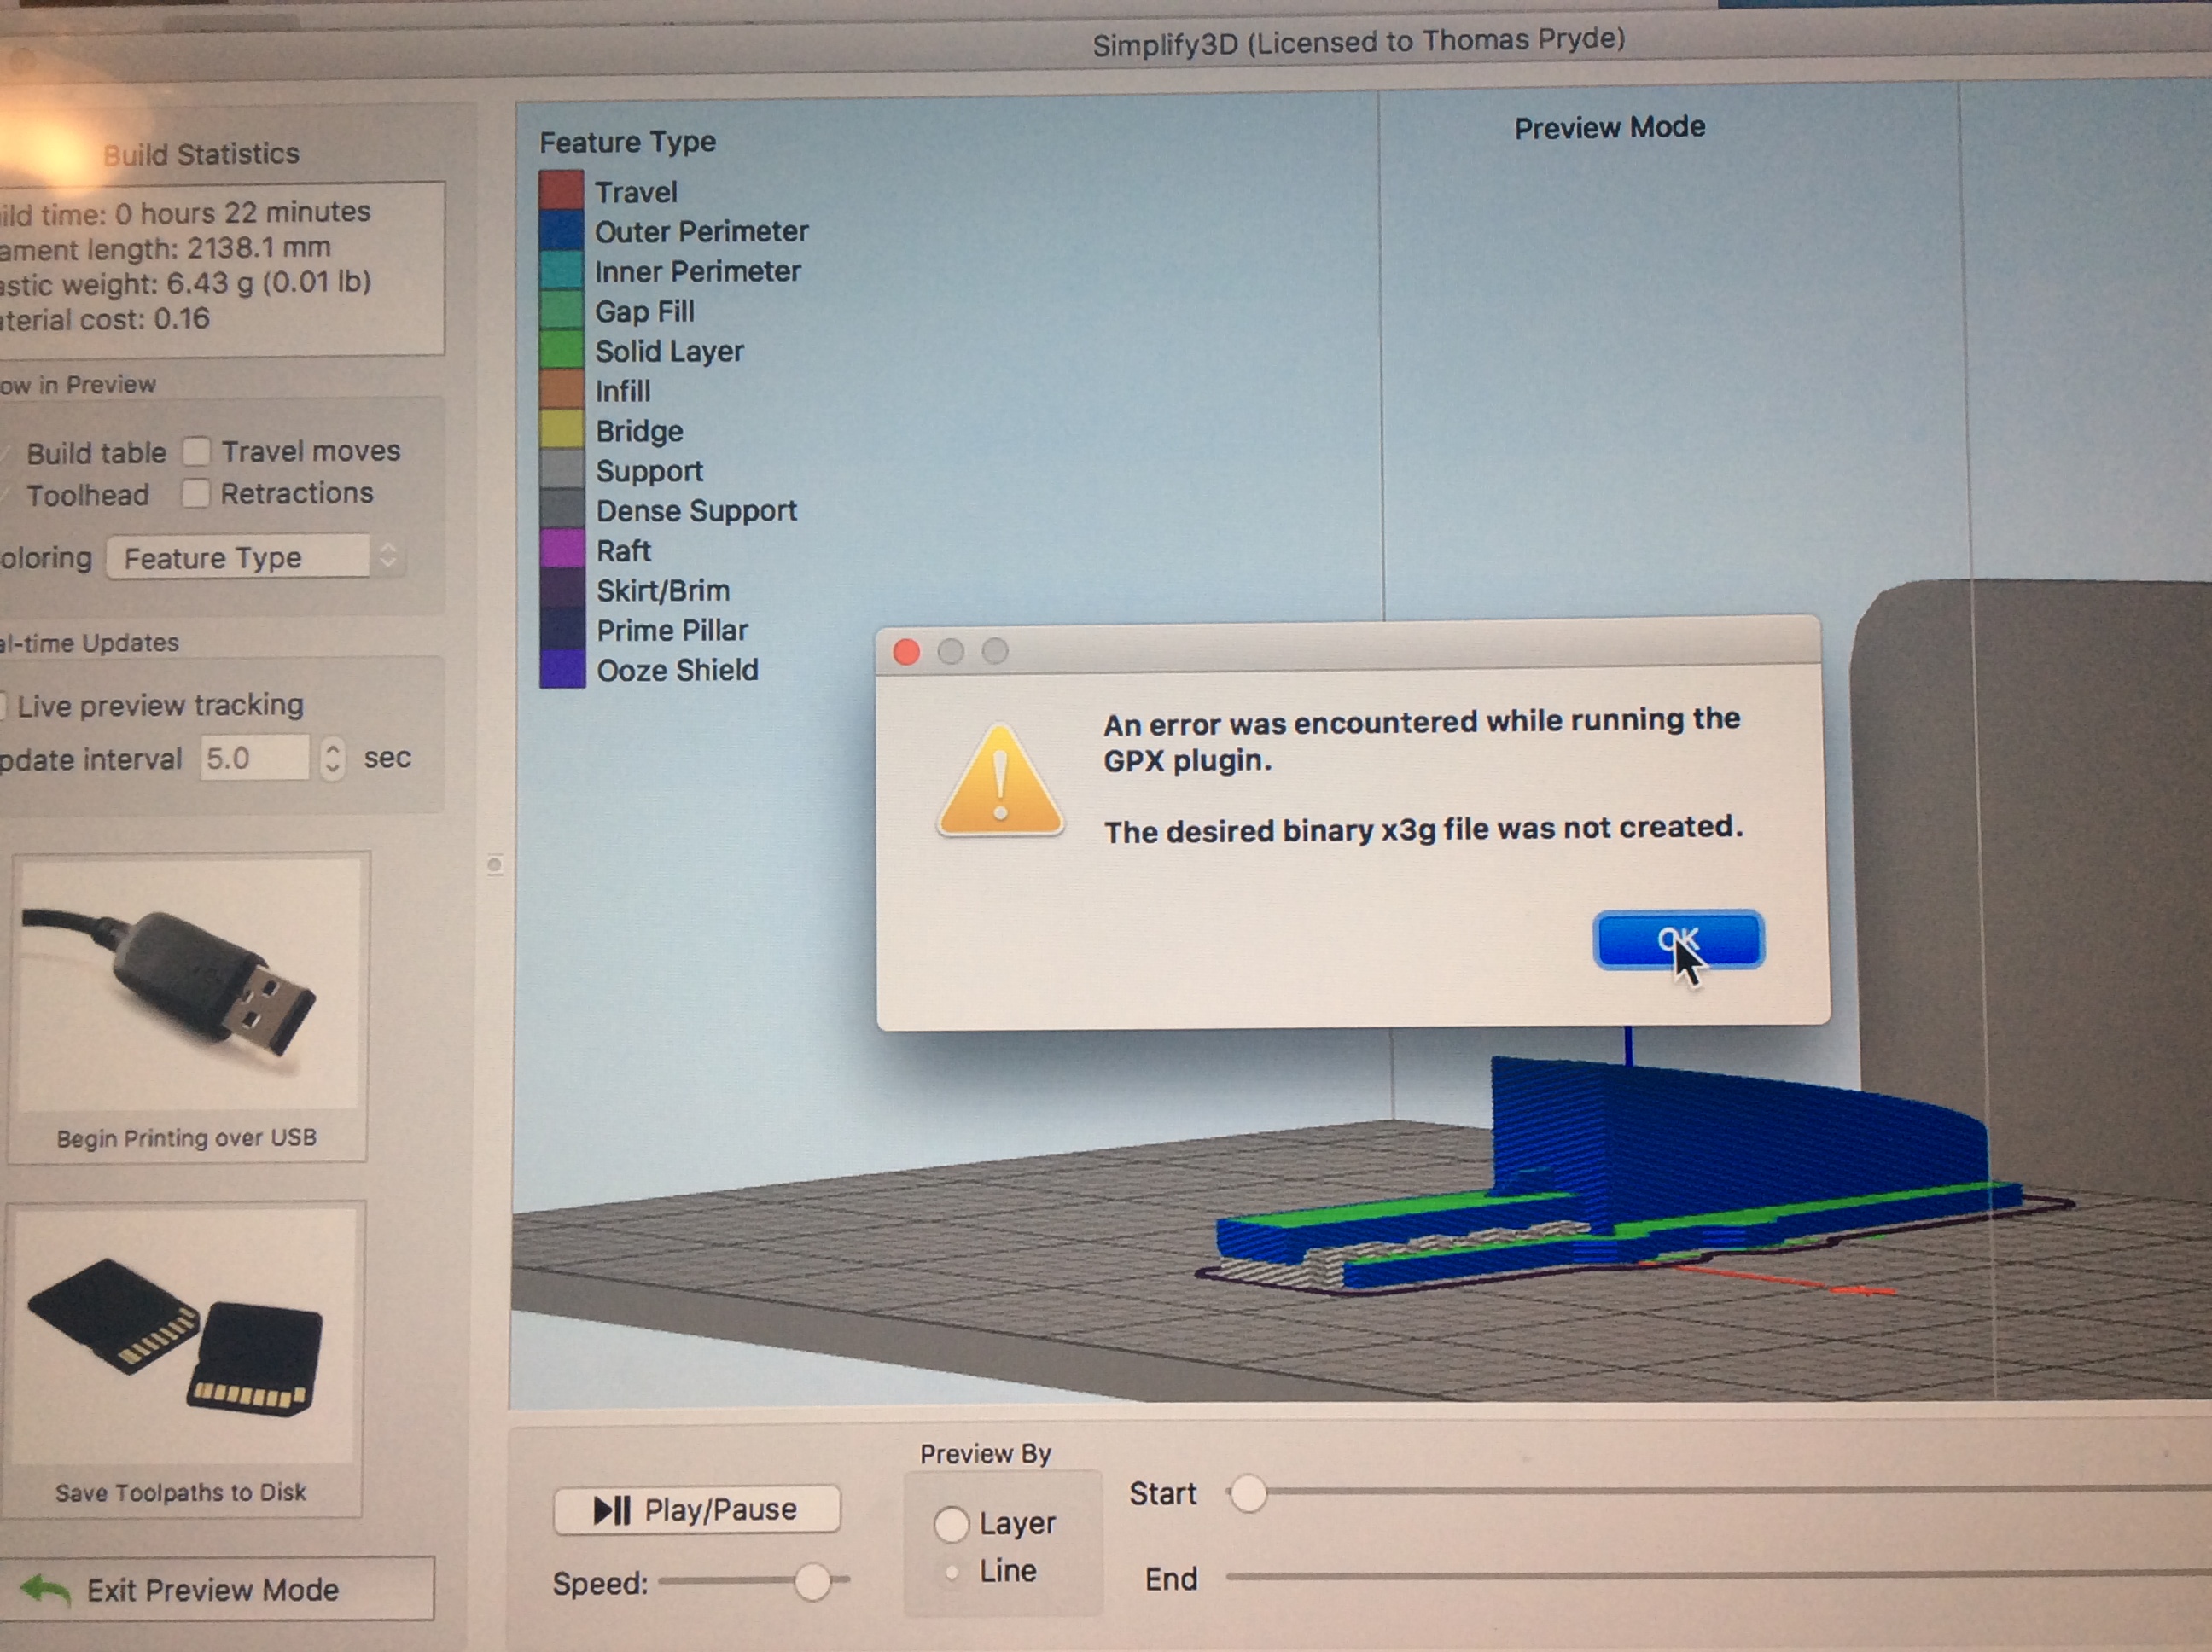Click the update interval stepper arrows

[x=333, y=758]
